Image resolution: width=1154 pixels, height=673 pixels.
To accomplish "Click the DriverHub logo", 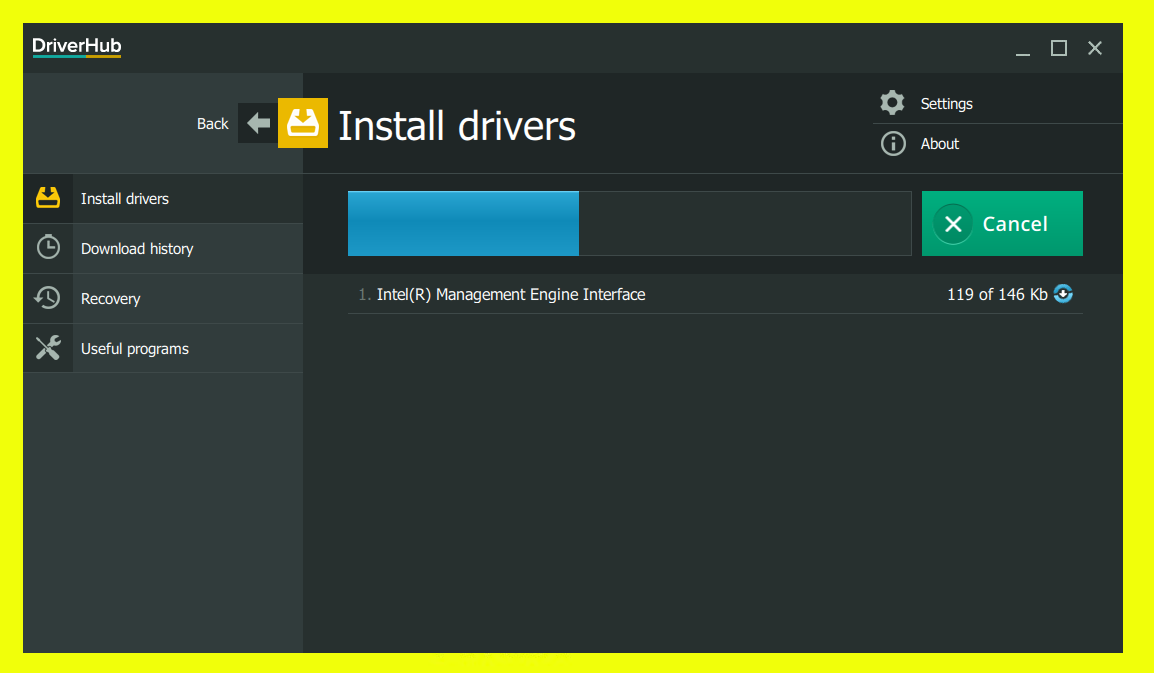I will click(x=76, y=46).
